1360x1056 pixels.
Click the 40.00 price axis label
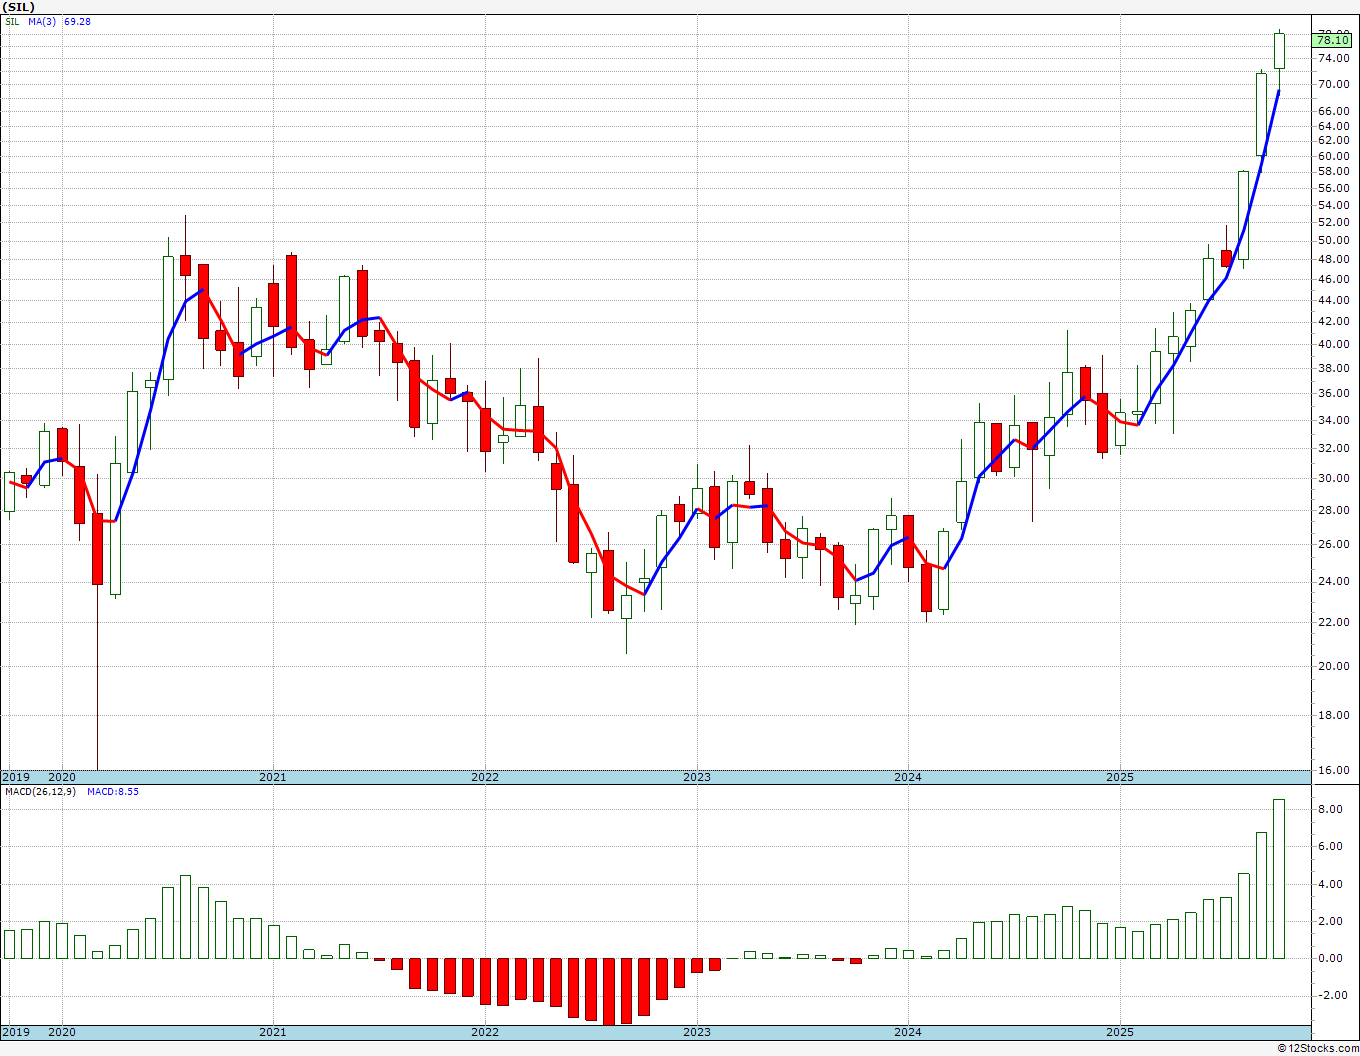(x=1333, y=344)
